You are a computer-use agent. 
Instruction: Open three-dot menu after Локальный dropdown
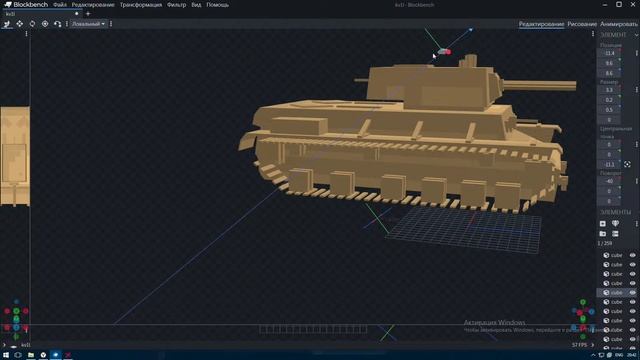[x=111, y=24]
